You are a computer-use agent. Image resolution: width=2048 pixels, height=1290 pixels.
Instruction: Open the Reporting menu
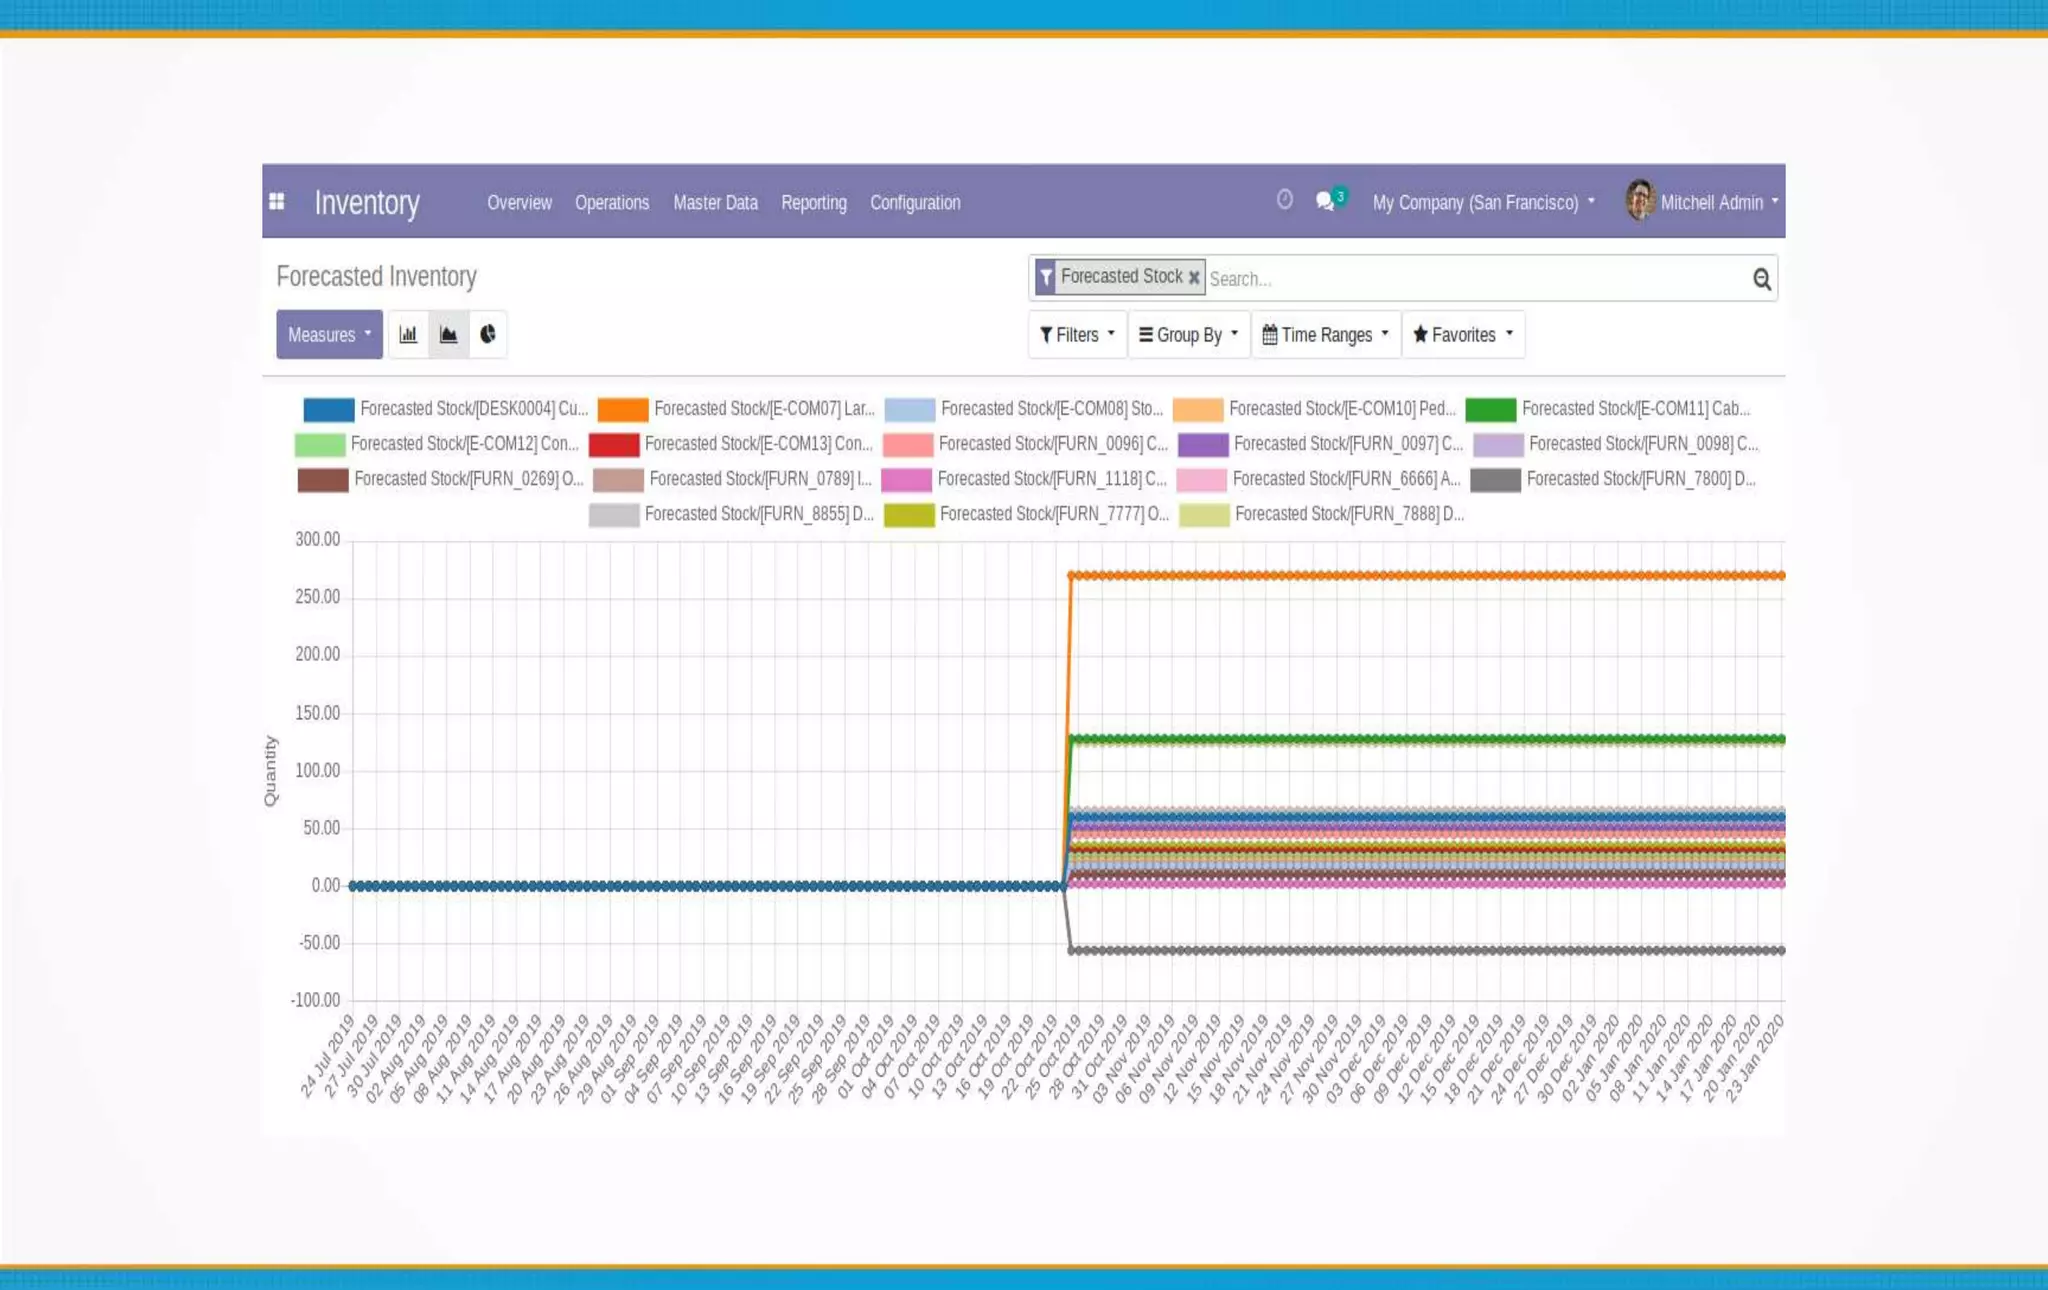[813, 202]
